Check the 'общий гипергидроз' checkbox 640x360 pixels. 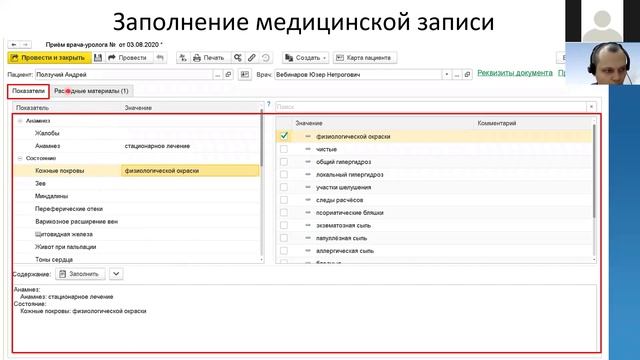click(x=284, y=162)
